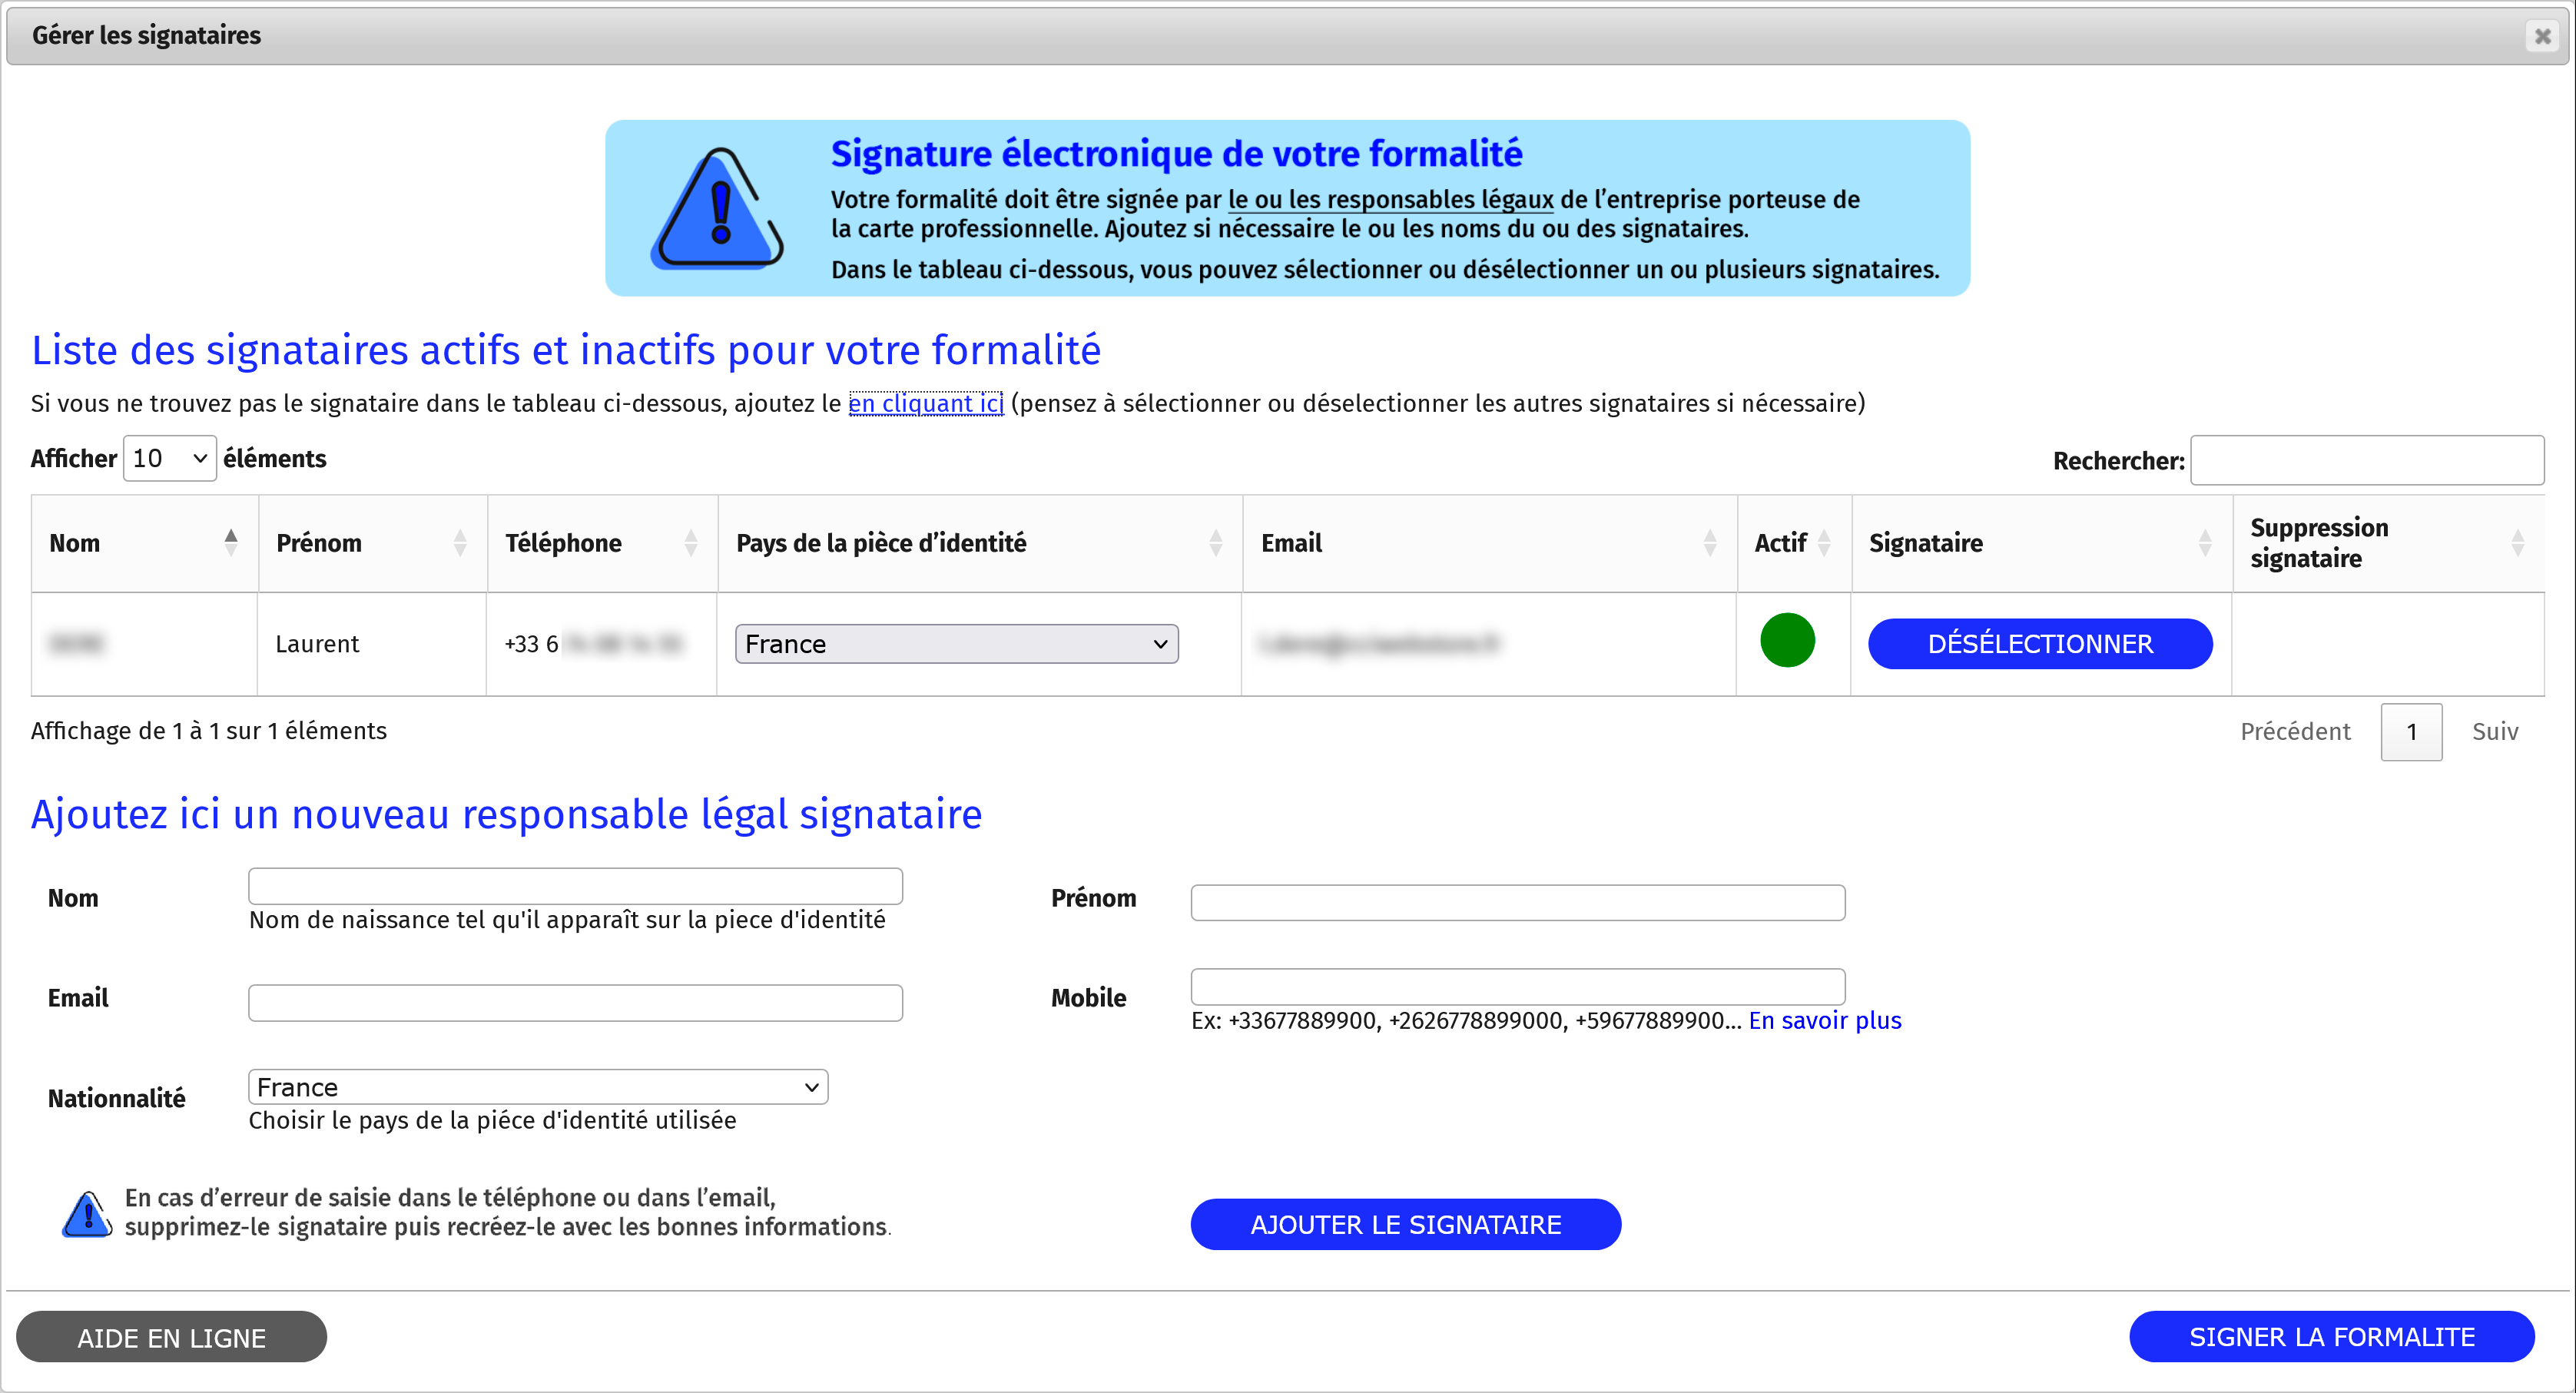Sort table by Nom column arrows
Screen dimensions: 2576x1393
(x=231, y=543)
